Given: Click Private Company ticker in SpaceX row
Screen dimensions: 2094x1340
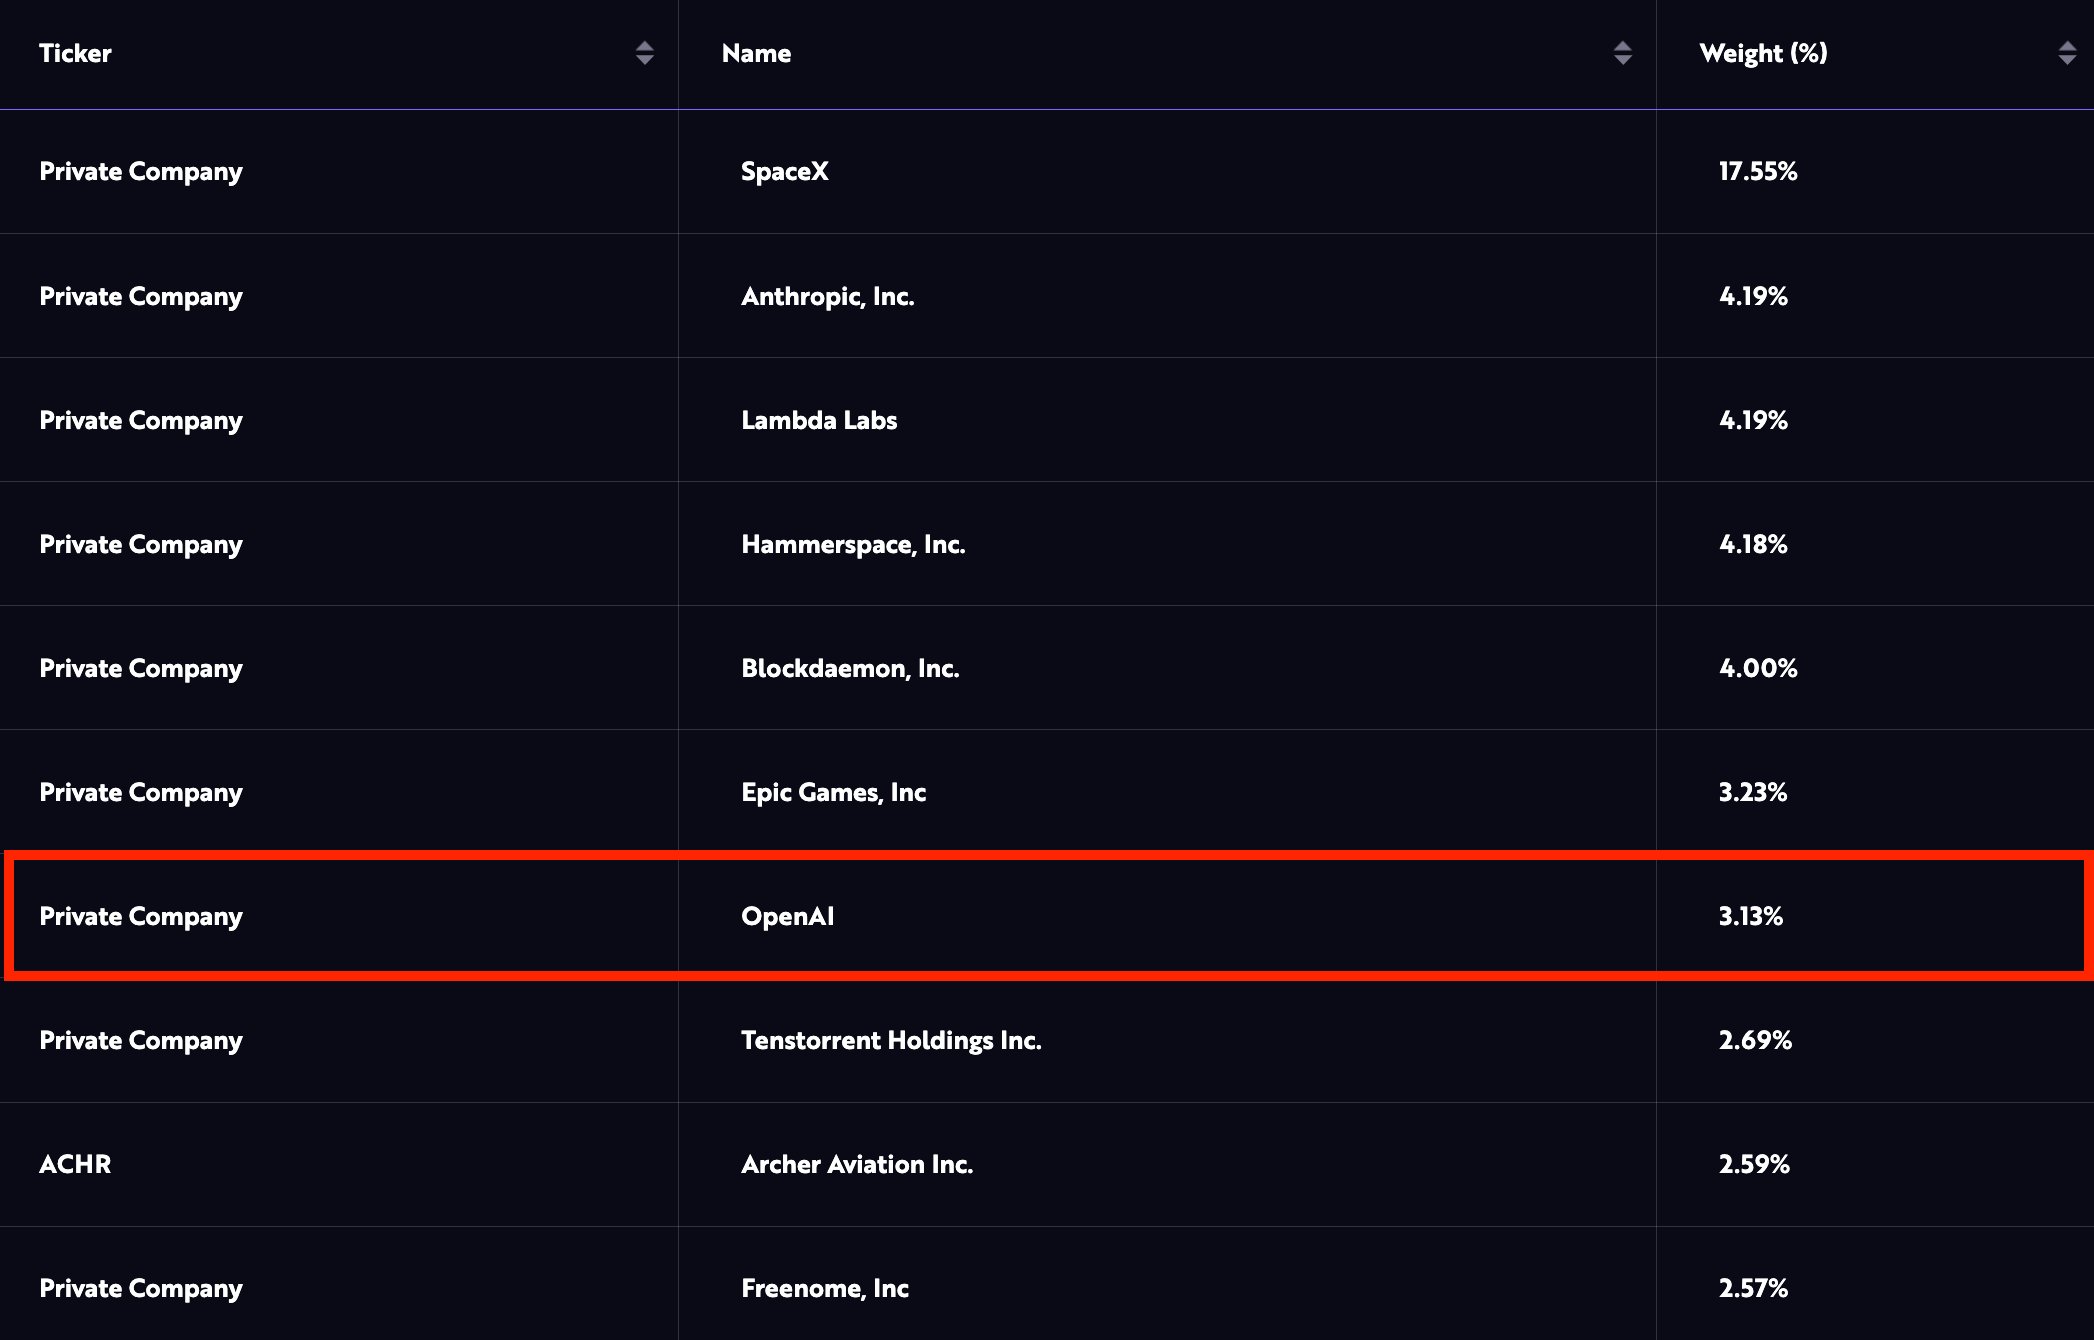Looking at the screenshot, I should 141,172.
